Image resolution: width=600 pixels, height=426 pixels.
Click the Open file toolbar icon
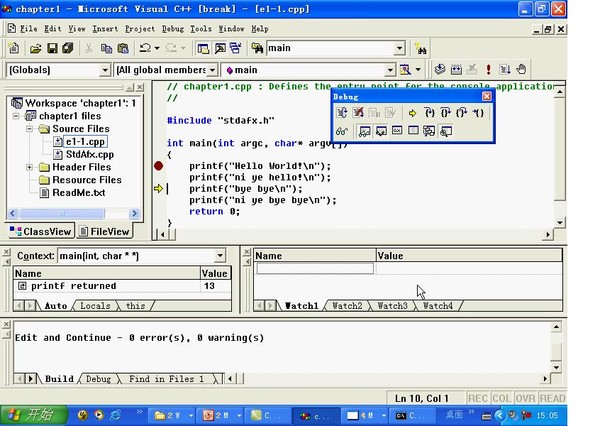[36, 48]
